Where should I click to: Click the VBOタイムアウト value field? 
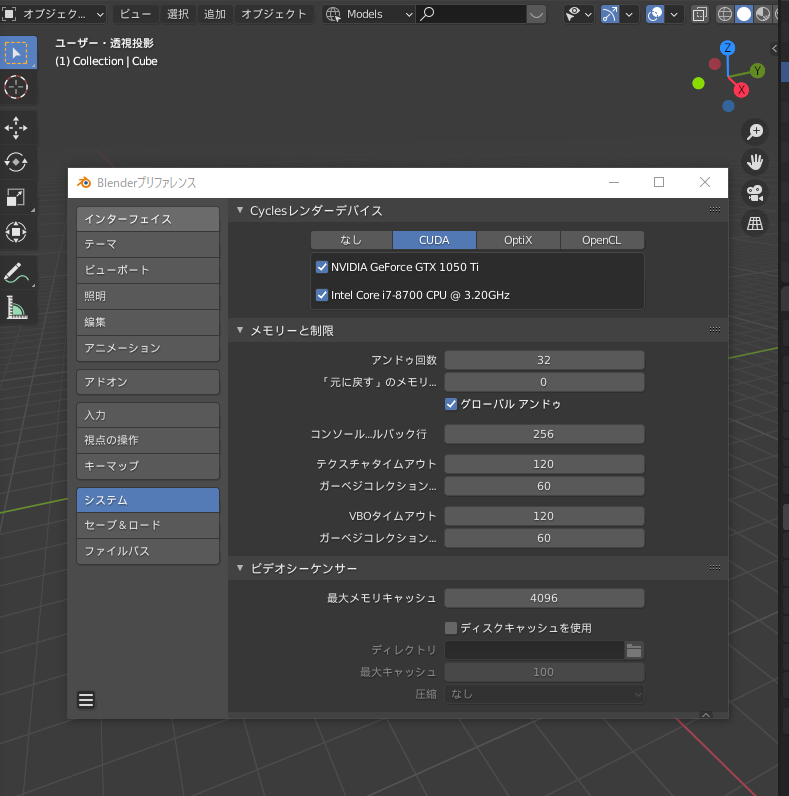[544, 516]
